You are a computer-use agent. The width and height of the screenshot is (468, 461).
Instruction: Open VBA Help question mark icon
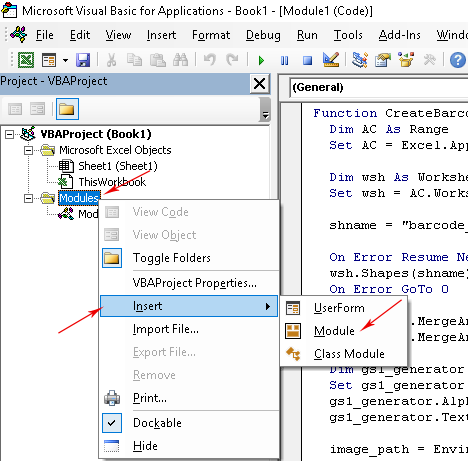(x=458, y=60)
